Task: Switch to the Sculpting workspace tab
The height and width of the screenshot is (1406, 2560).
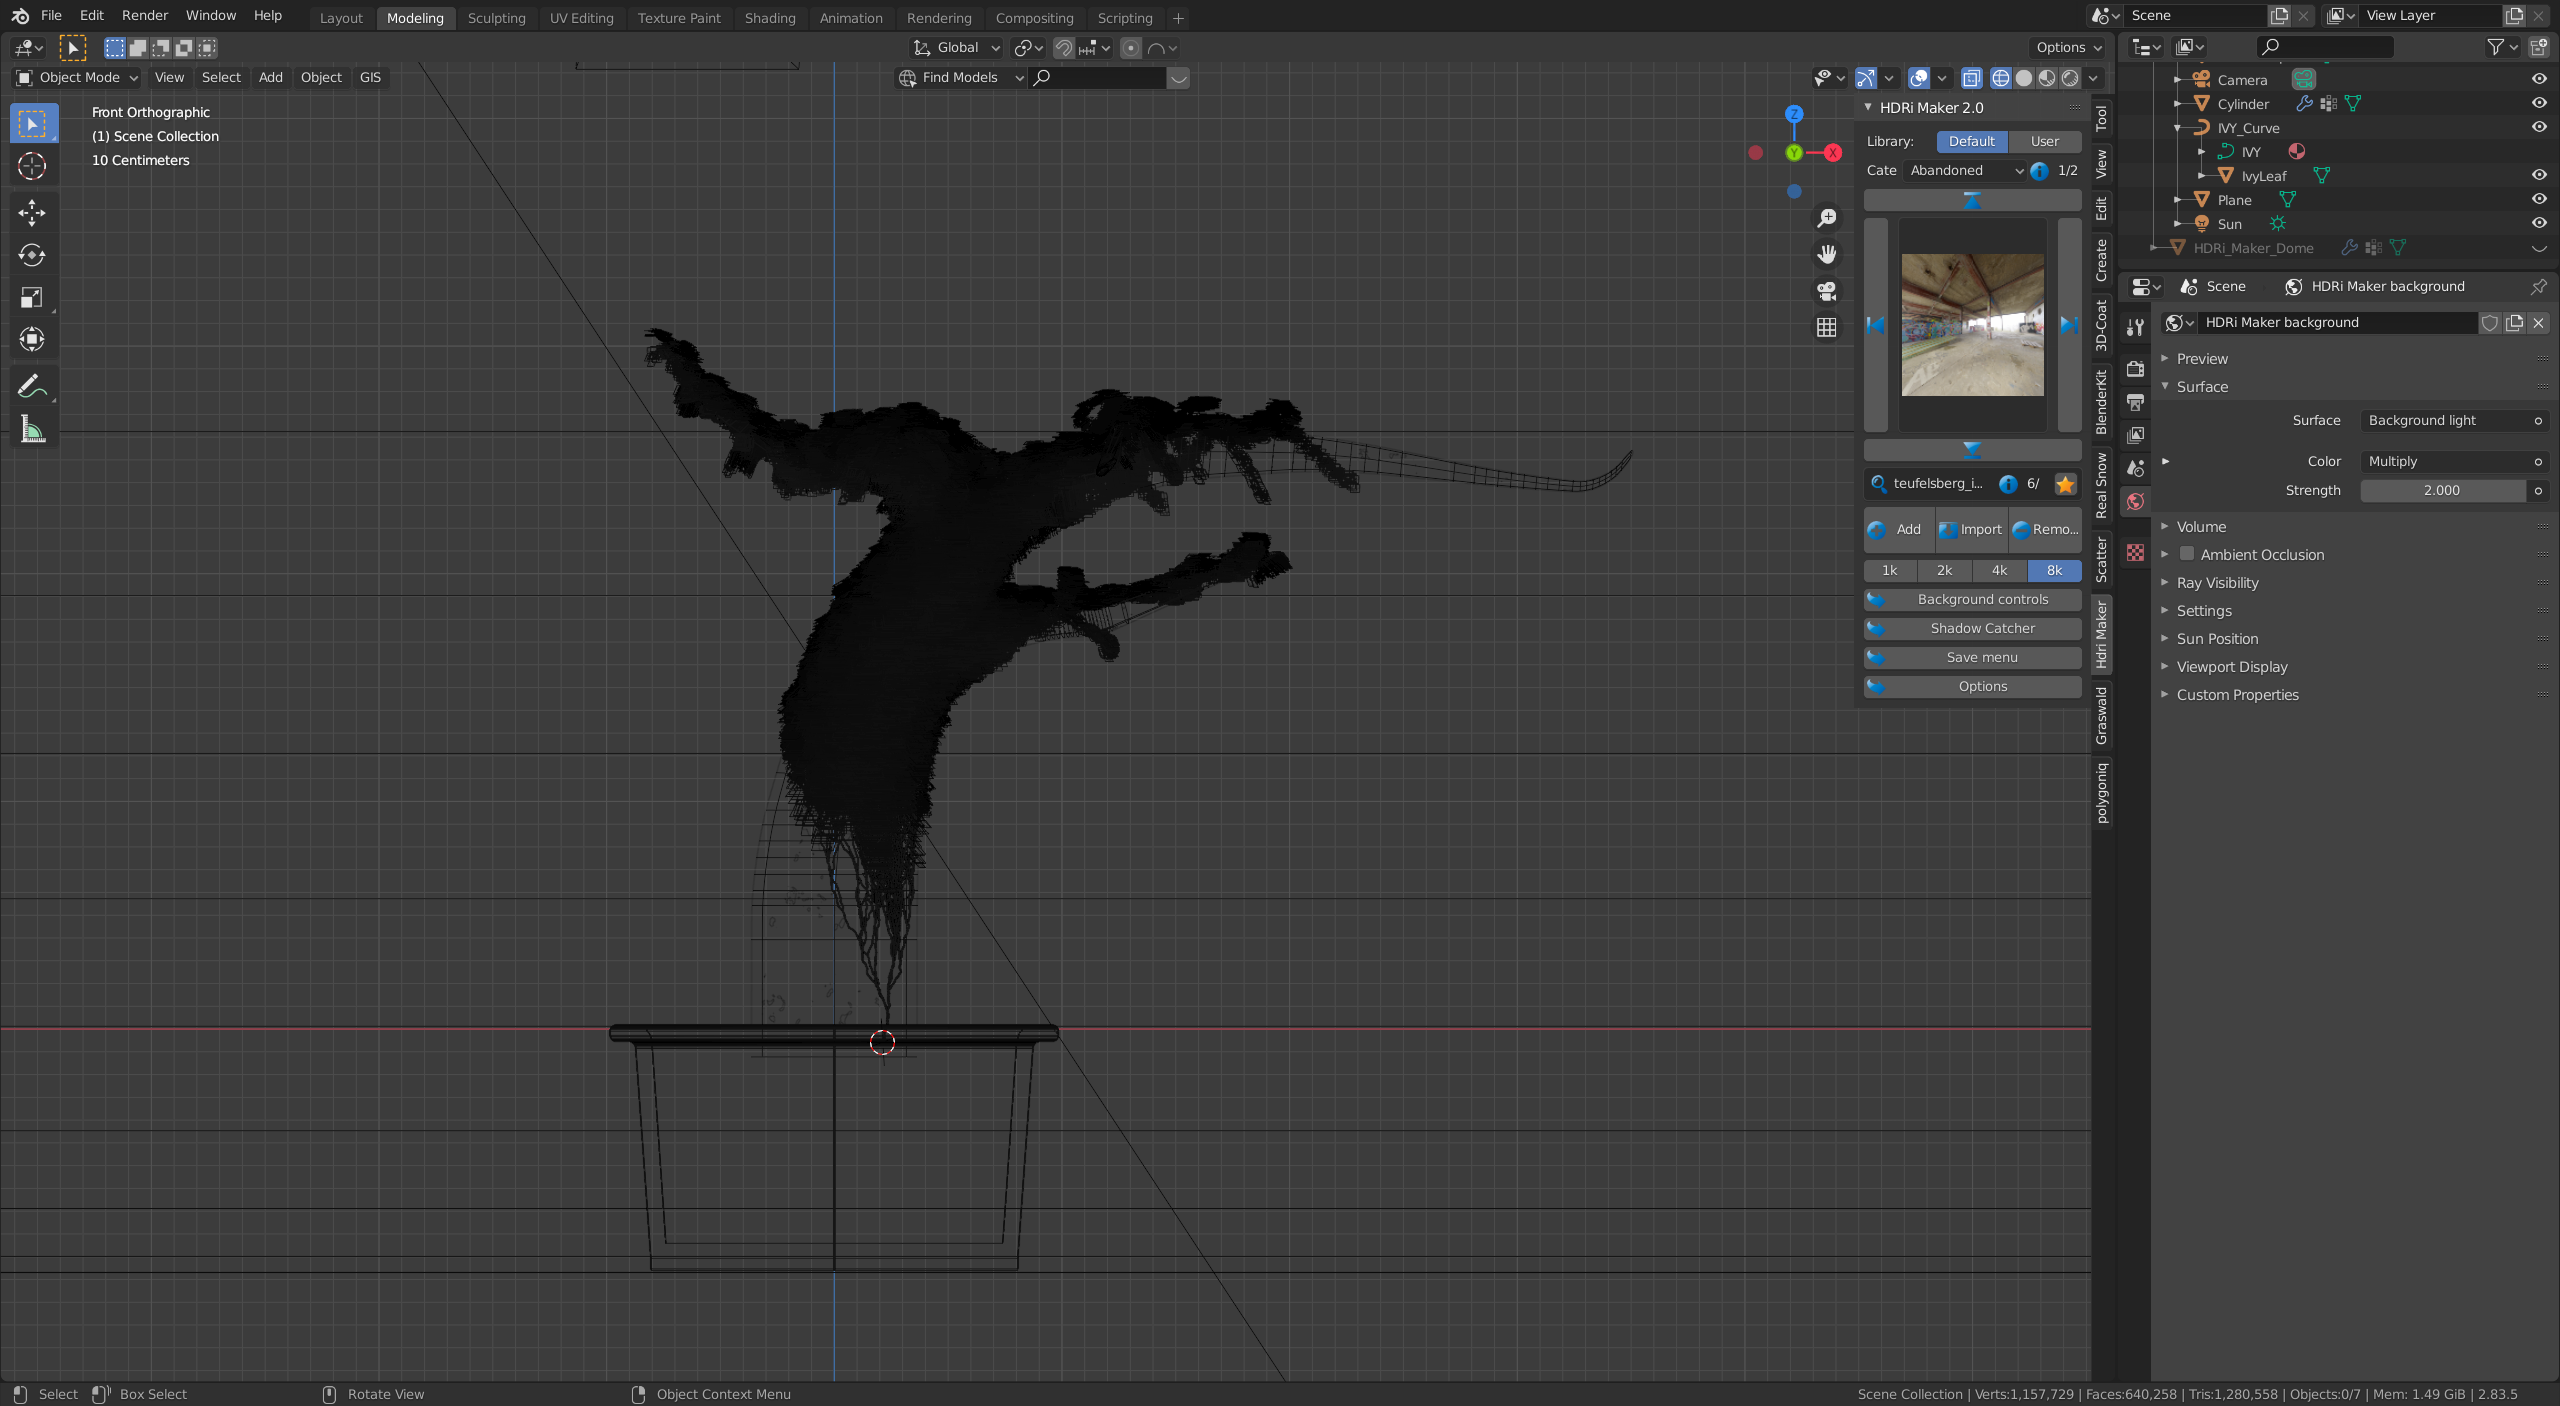Action: pyautogui.click(x=496, y=18)
